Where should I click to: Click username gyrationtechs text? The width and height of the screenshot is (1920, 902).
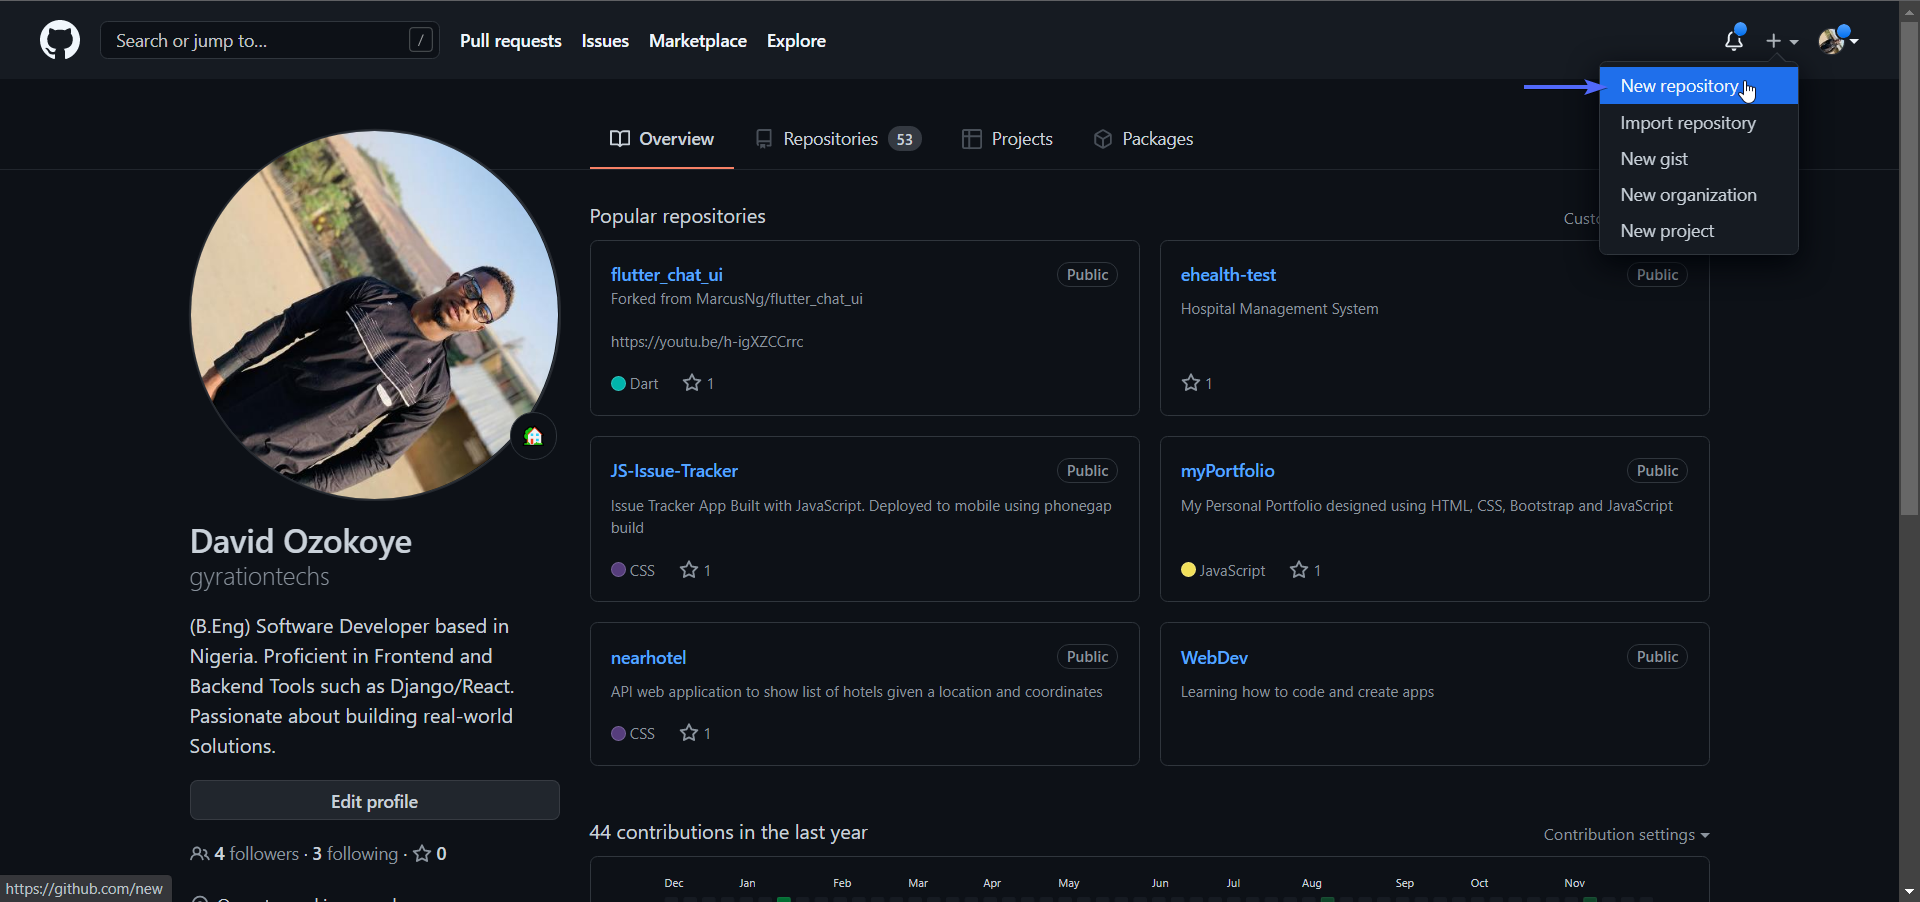(259, 577)
